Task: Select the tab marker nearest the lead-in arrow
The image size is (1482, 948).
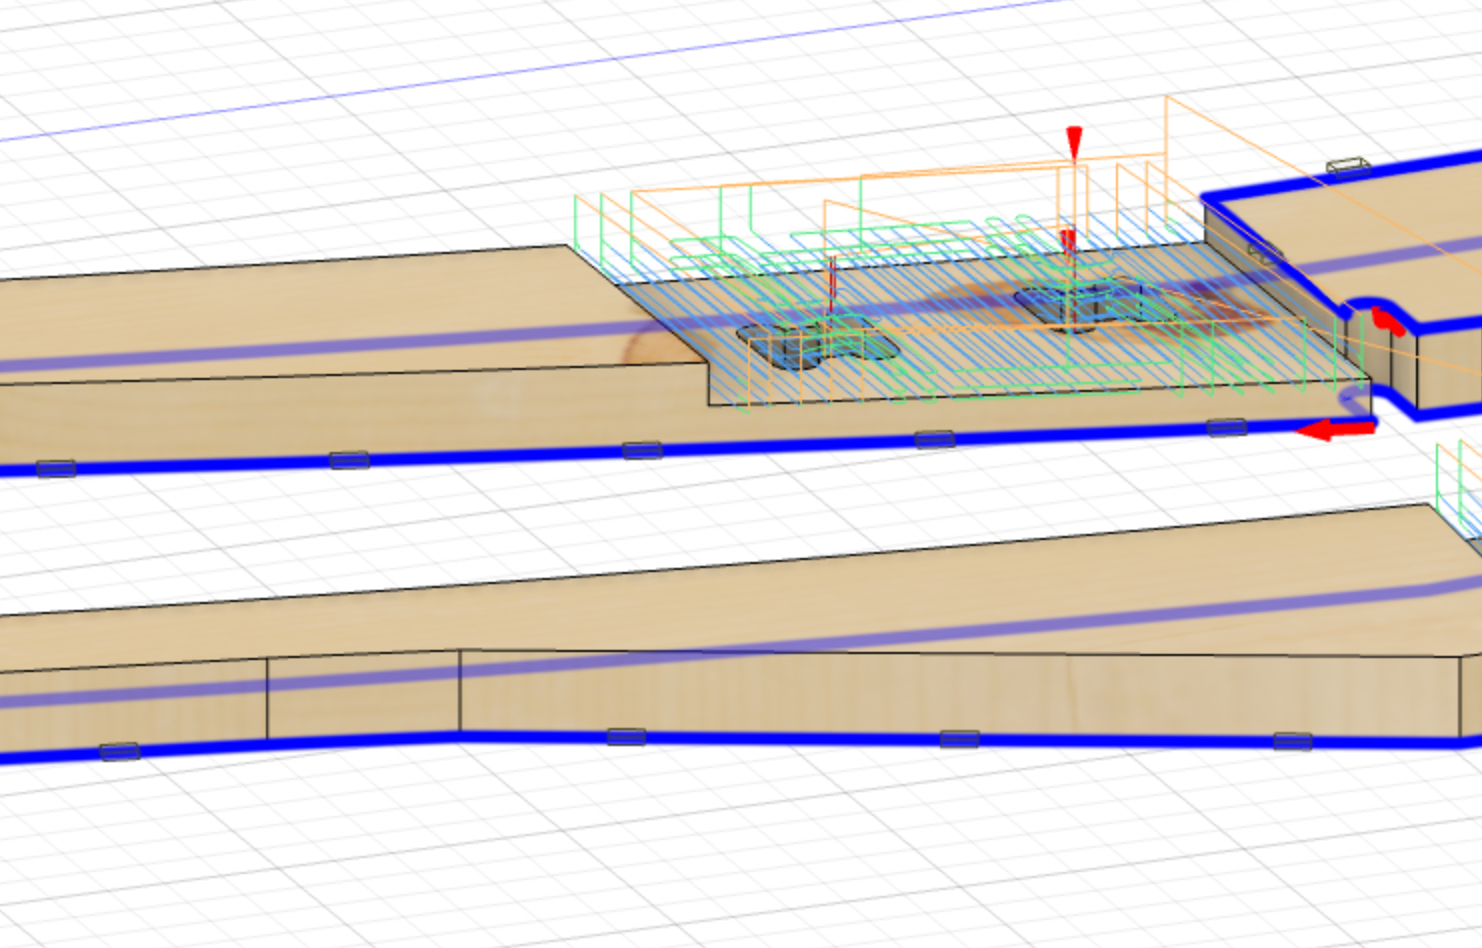Action: [1226, 428]
